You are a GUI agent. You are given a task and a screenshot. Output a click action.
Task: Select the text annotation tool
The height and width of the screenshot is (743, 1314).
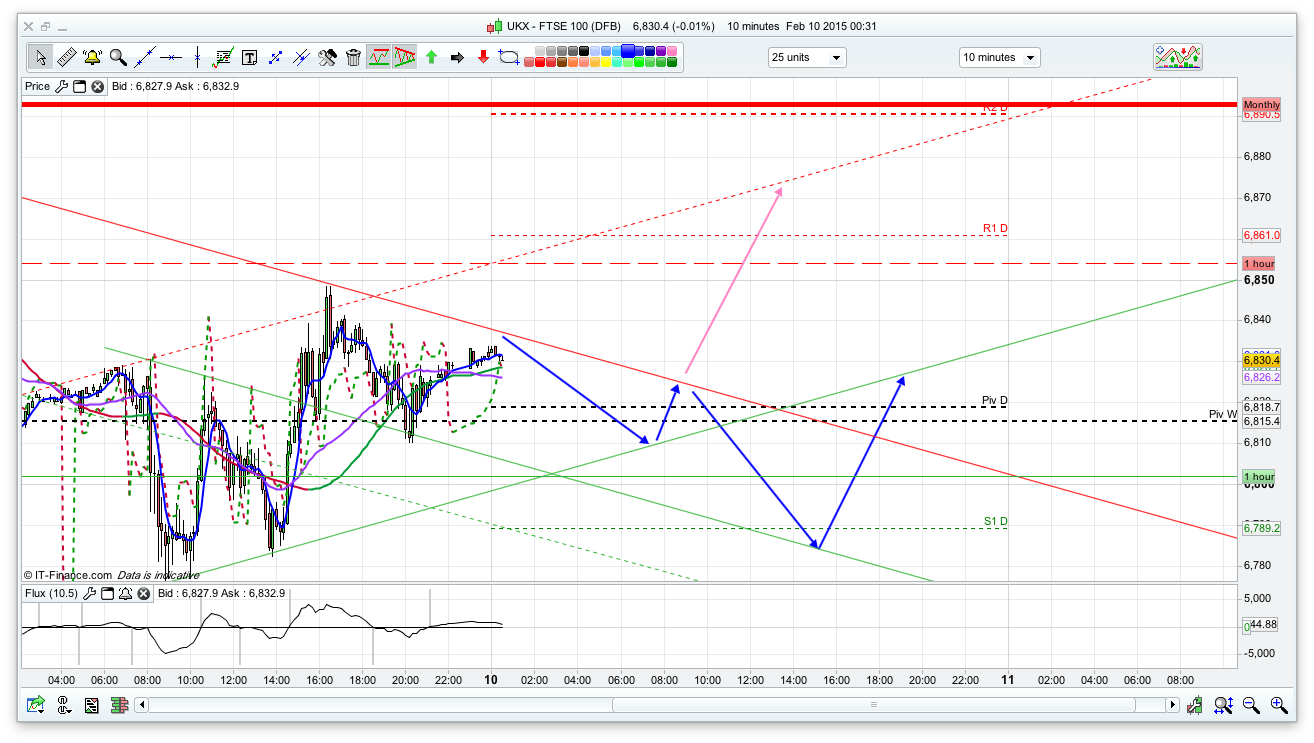pyautogui.click(x=249, y=57)
